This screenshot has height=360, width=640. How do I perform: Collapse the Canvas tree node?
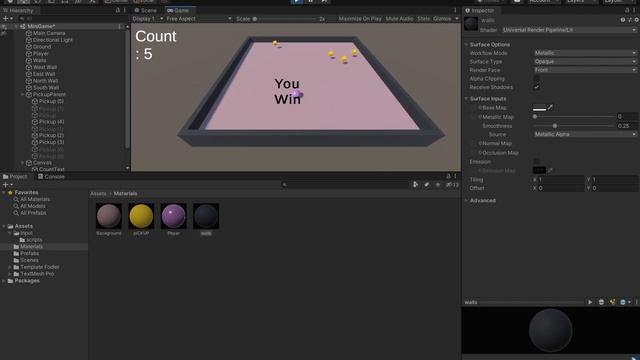click(22, 162)
